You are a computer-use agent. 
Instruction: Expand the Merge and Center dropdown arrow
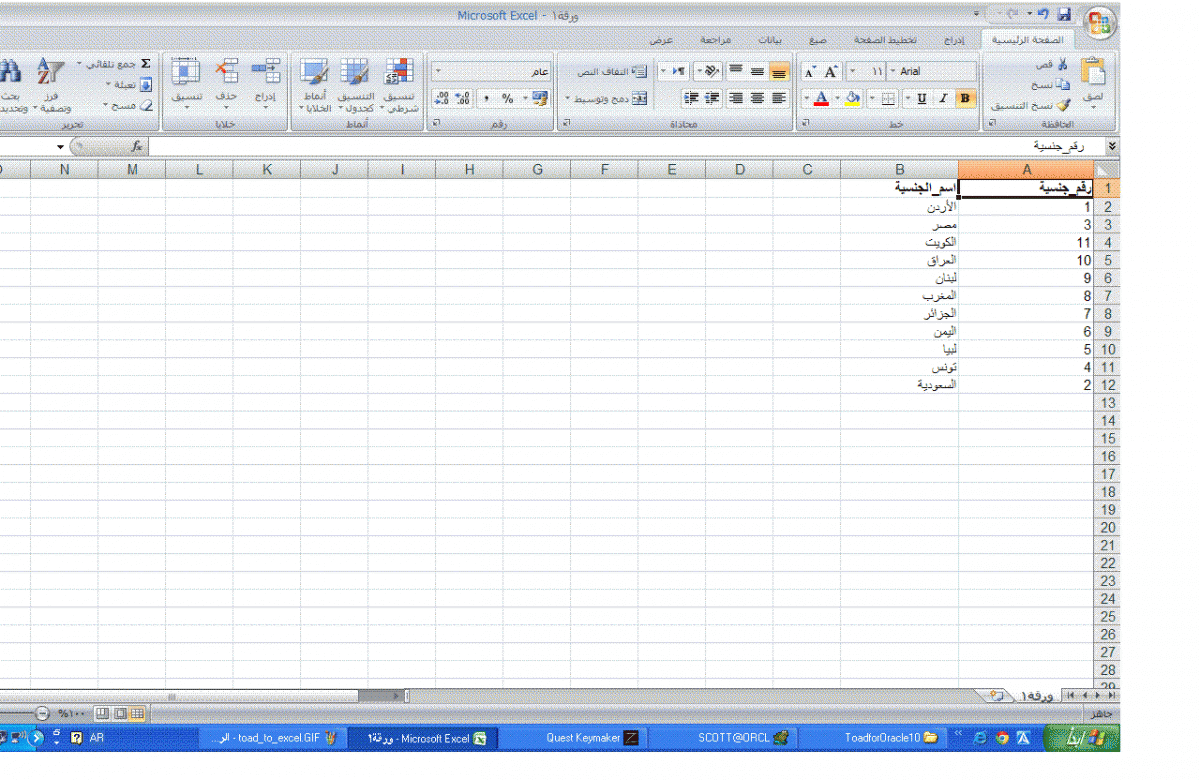(x=568, y=98)
